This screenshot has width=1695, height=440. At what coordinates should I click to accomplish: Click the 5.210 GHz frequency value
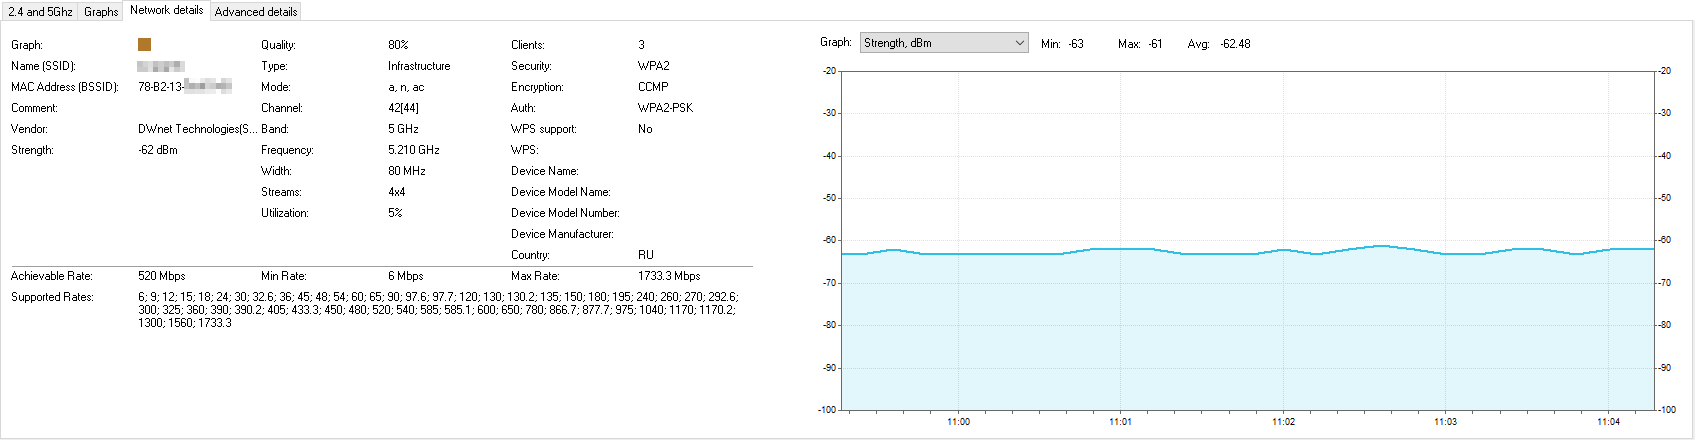pyautogui.click(x=413, y=150)
